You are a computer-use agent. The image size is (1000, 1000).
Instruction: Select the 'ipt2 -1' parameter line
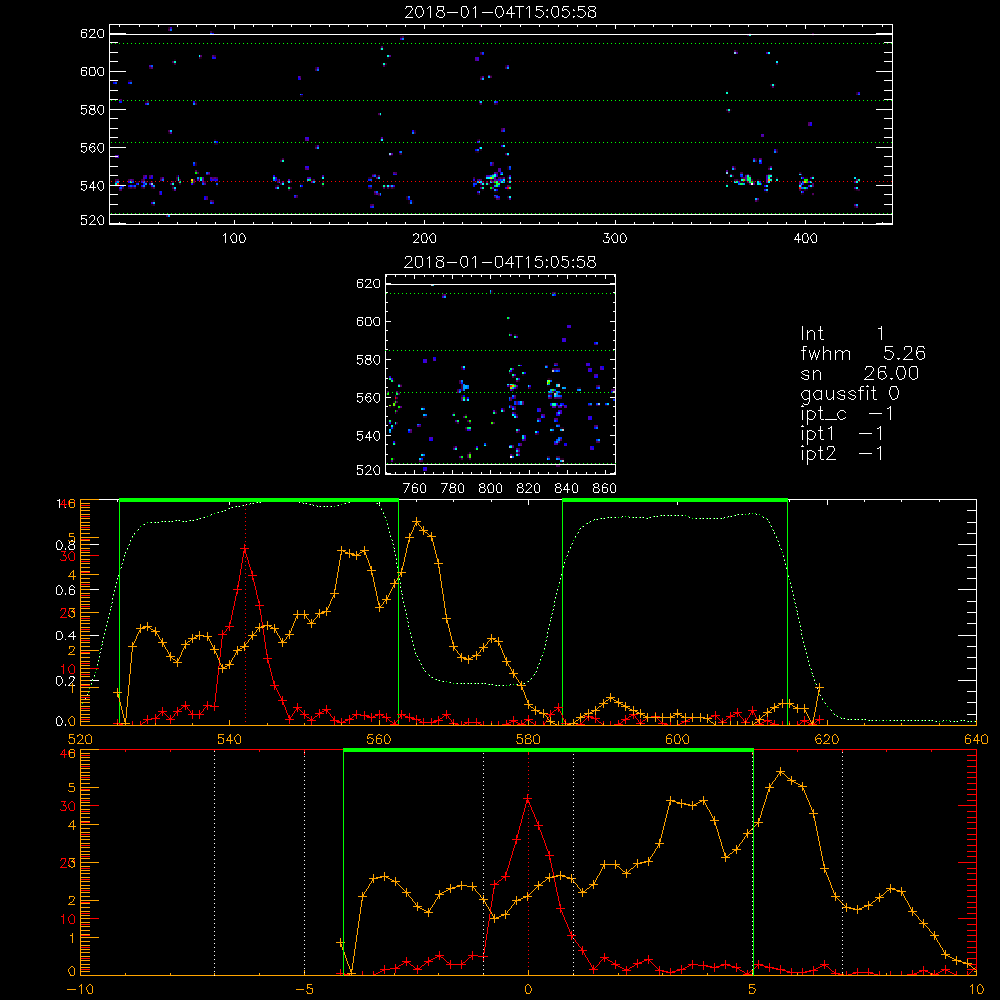(x=842, y=453)
